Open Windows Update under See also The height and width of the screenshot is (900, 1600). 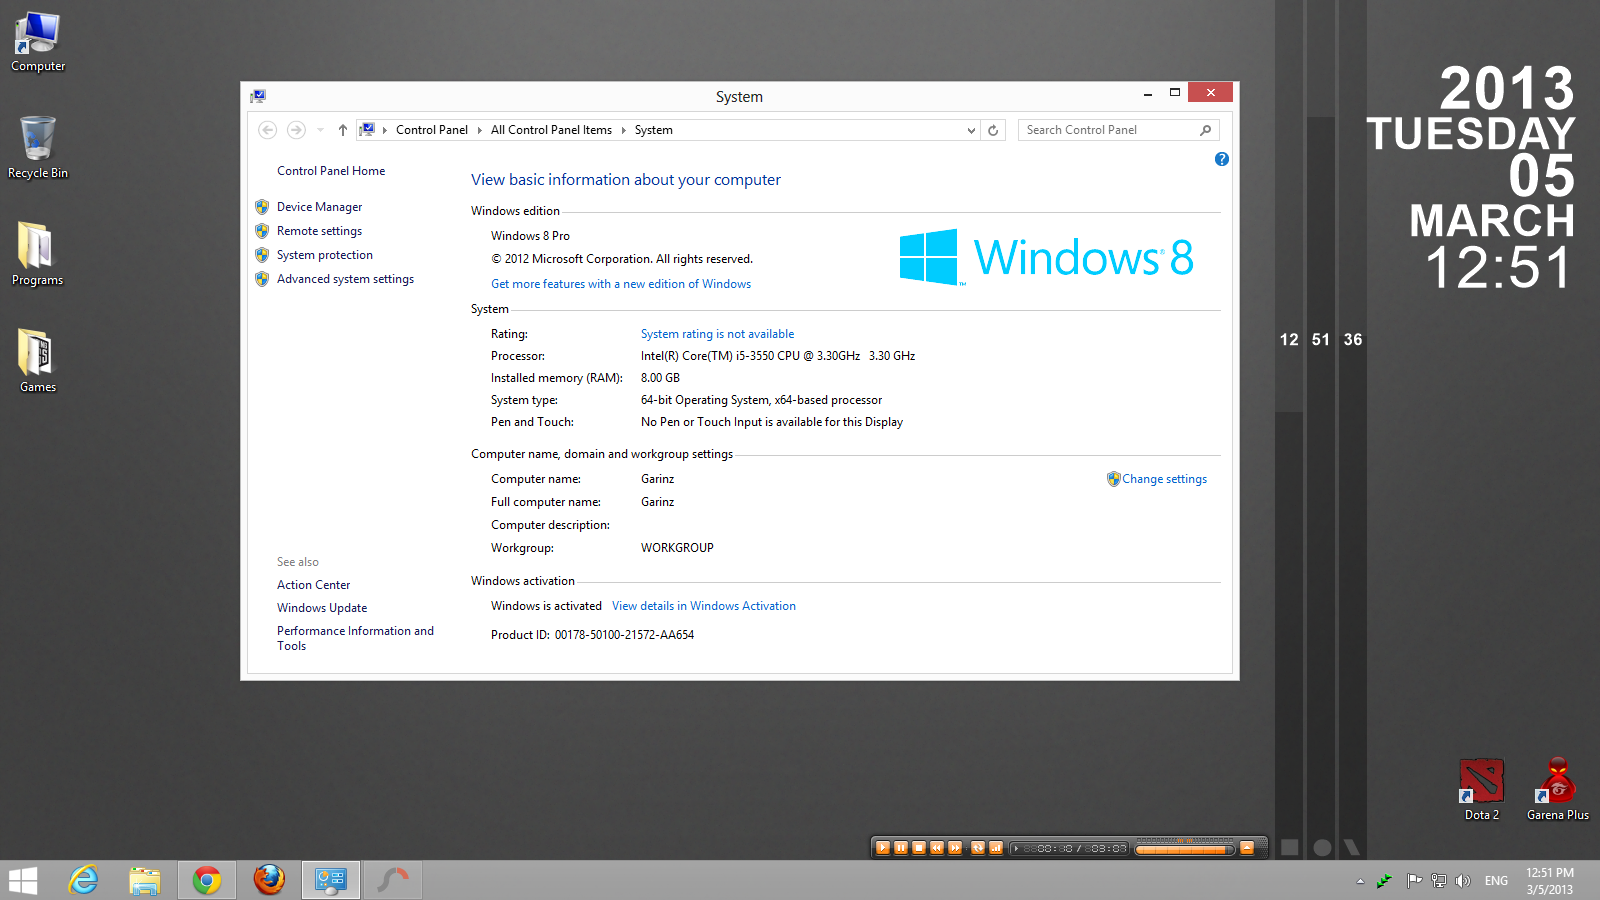(x=322, y=608)
